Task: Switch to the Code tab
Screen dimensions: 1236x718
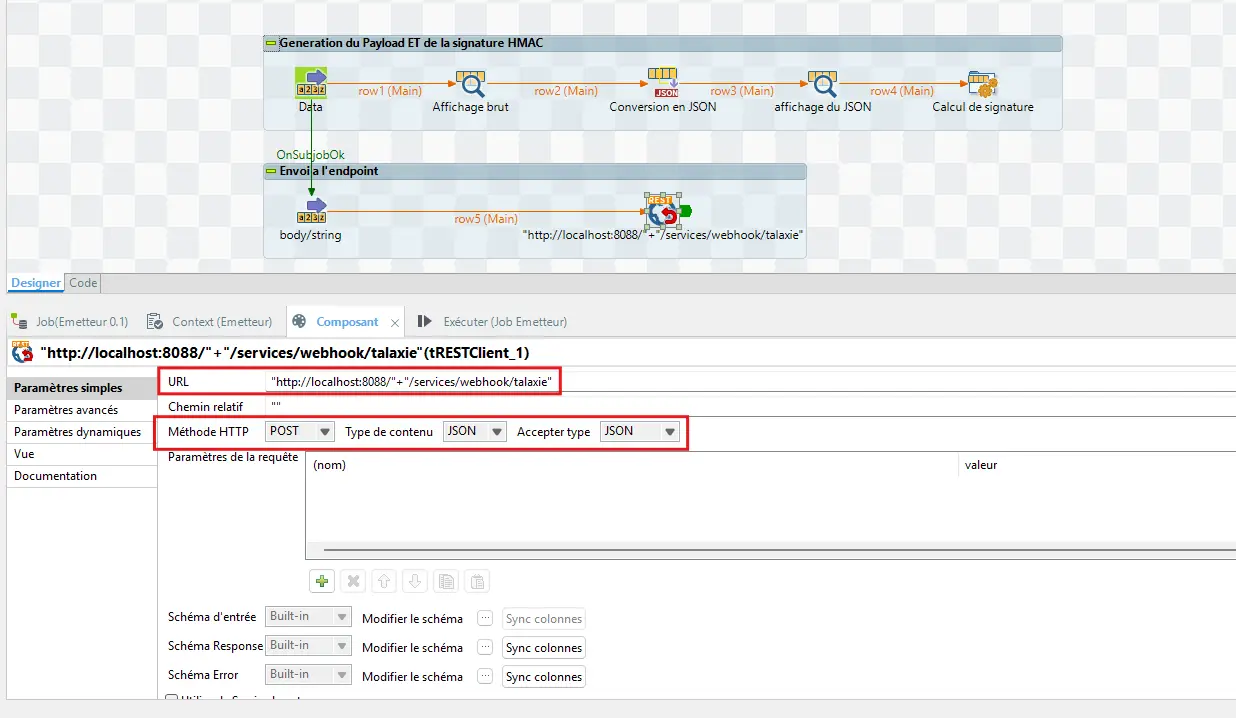Action: pyautogui.click(x=82, y=283)
